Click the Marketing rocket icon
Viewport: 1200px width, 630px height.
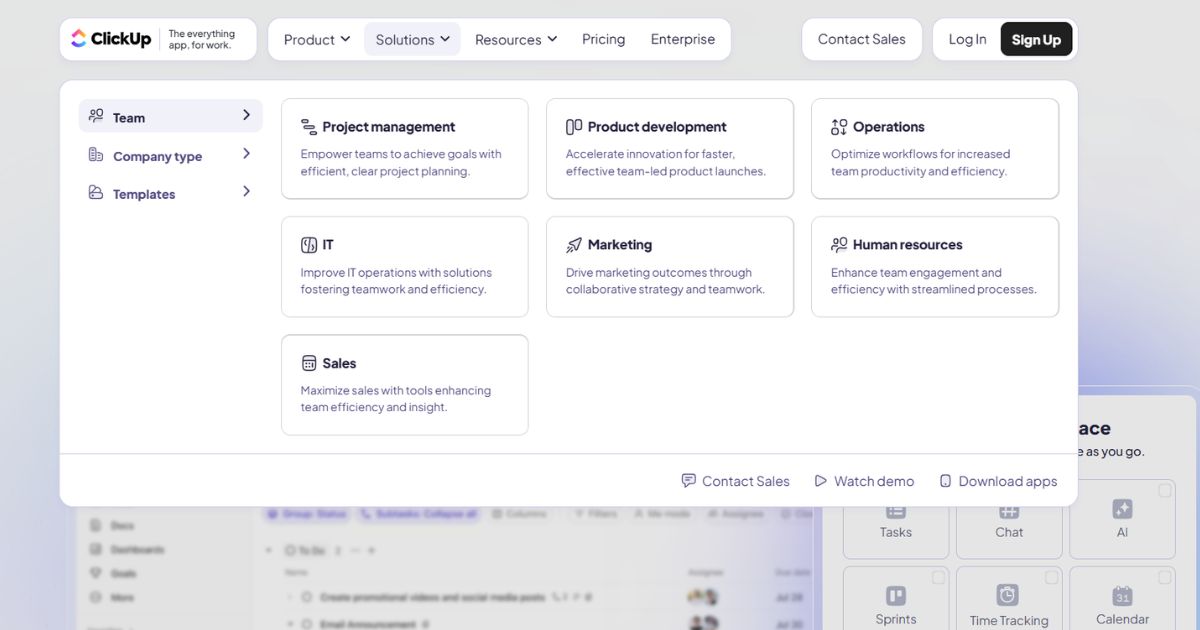[574, 245]
